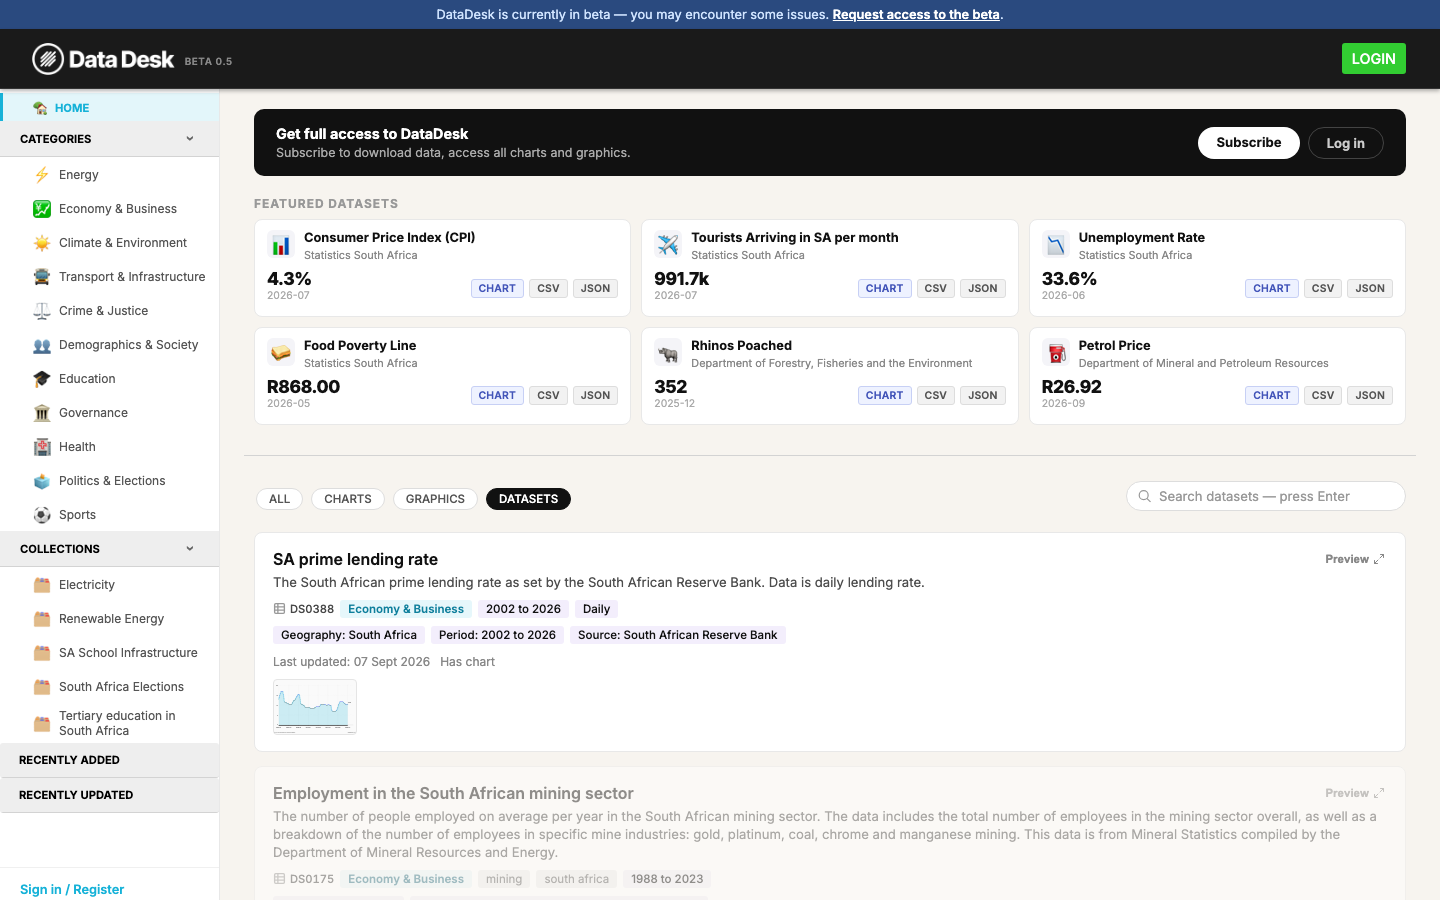Choose the Climate & Environment sun icon
This screenshot has width=1440, height=900.
42,243
